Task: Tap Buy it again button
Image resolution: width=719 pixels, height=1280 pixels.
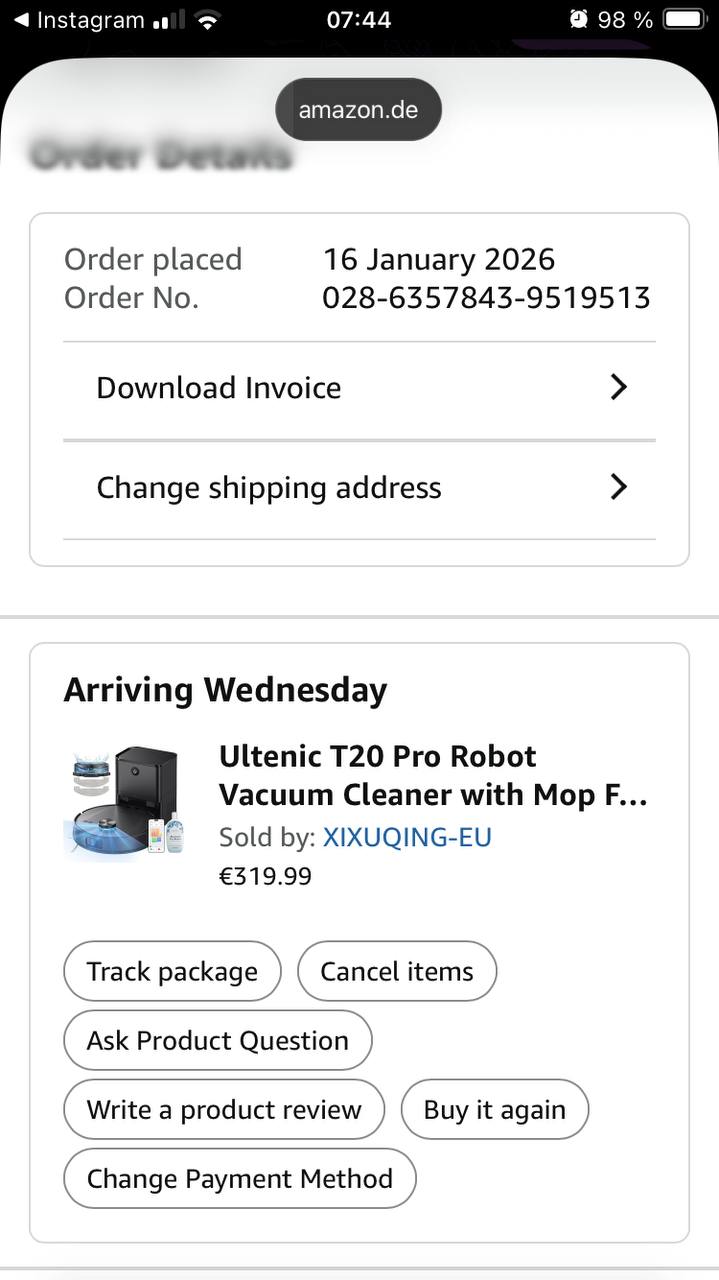Action: pos(495,1109)
